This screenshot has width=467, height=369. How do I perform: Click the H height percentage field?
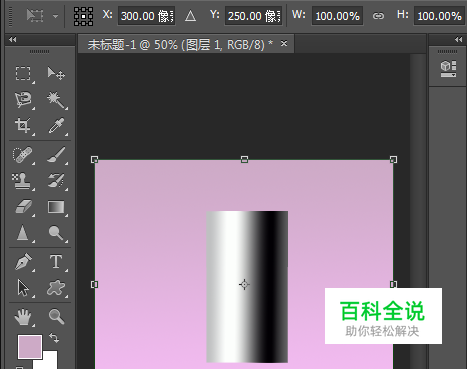(x=439, y=16)
